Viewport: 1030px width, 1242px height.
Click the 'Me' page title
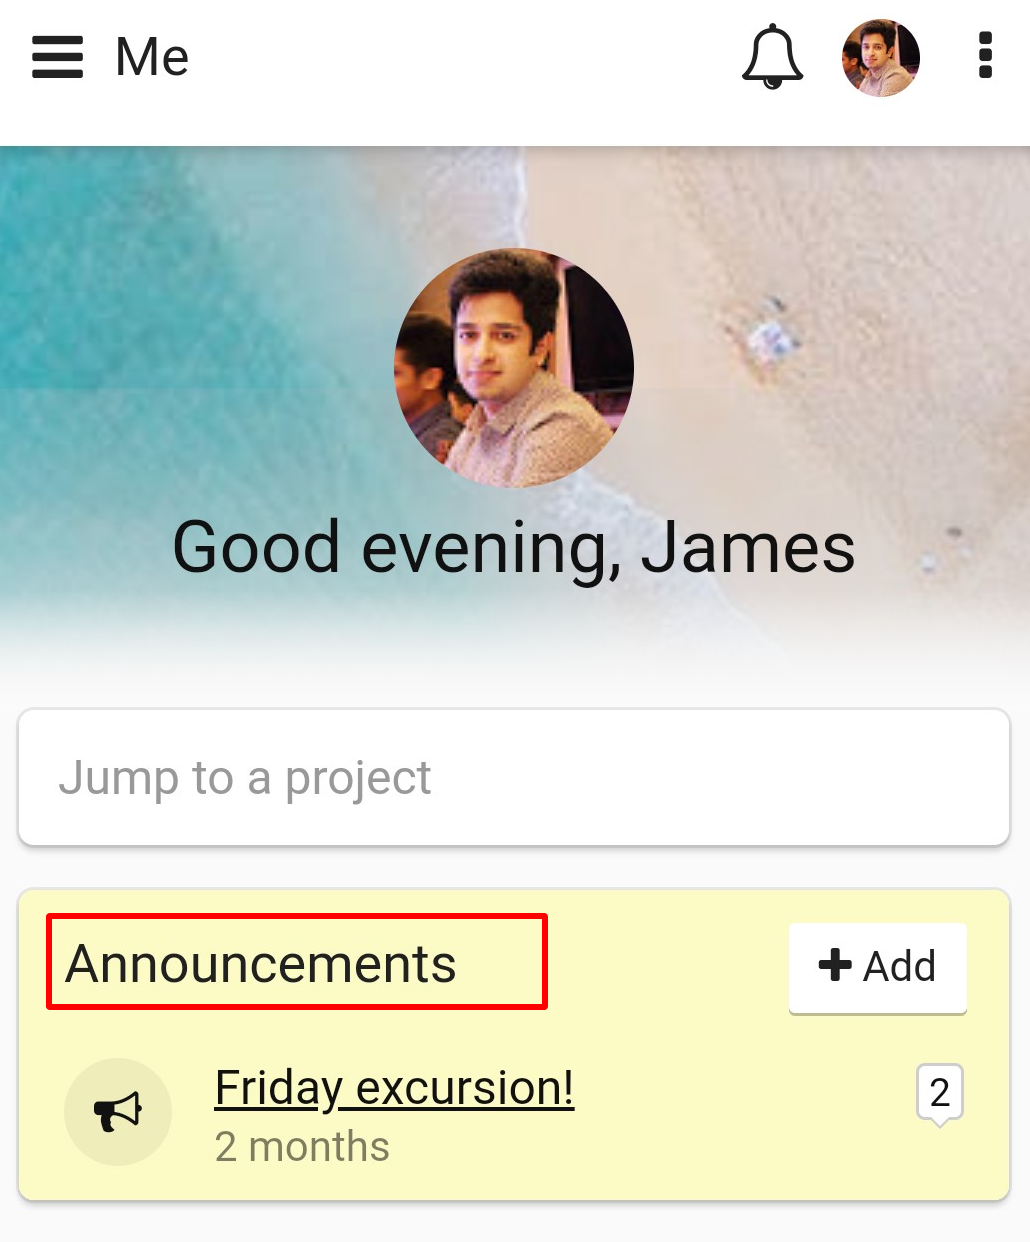point(152,57)
